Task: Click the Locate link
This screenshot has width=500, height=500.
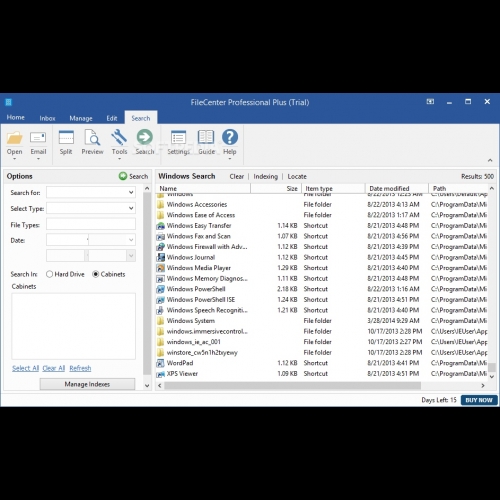Action: pyautogui.click(x=297, y=176)
